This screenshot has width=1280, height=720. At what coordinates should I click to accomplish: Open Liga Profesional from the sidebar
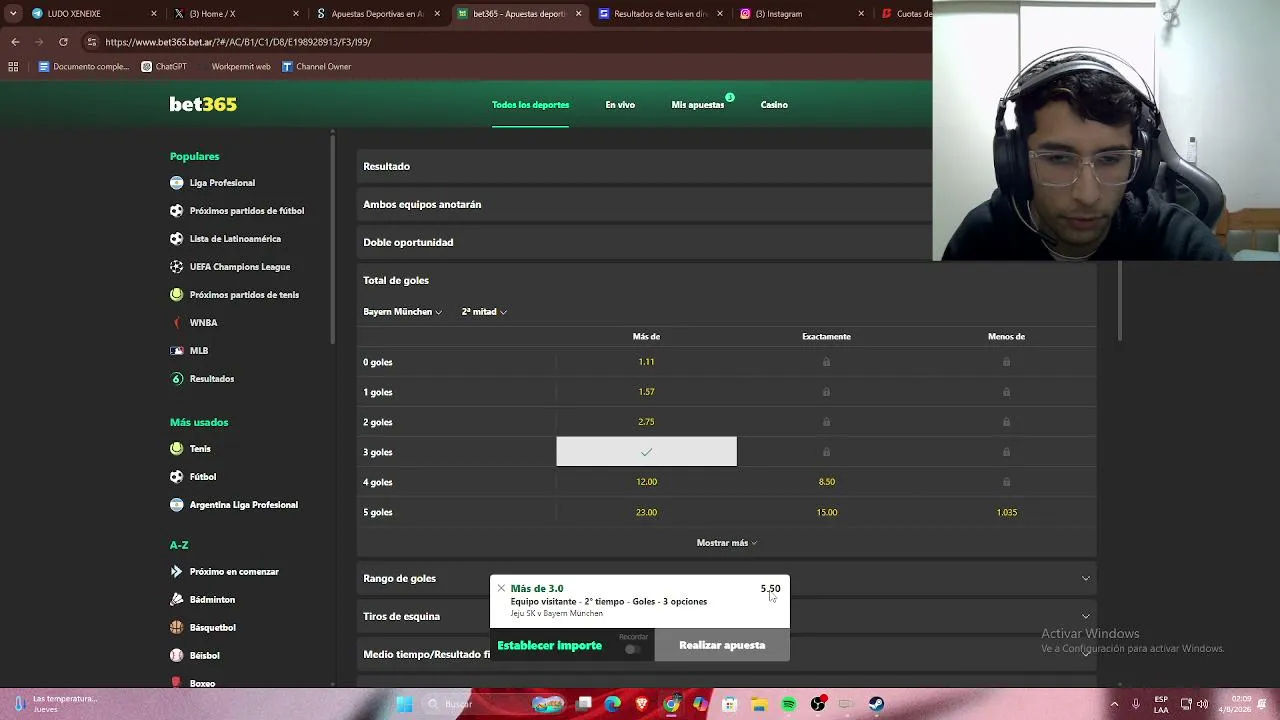coord(222,183)
